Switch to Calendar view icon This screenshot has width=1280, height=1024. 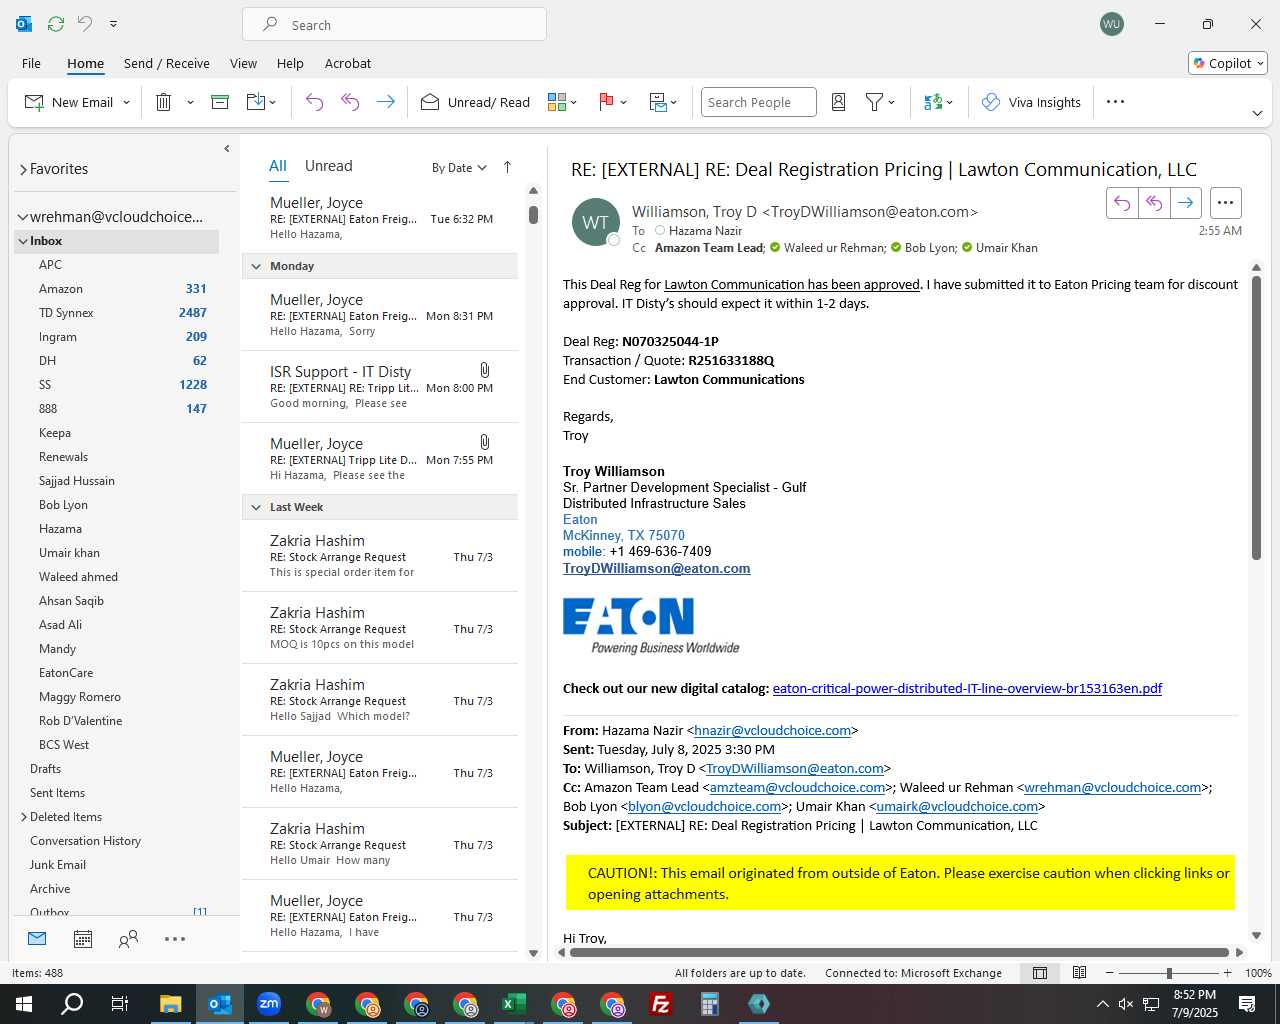[x=83, y=939]
